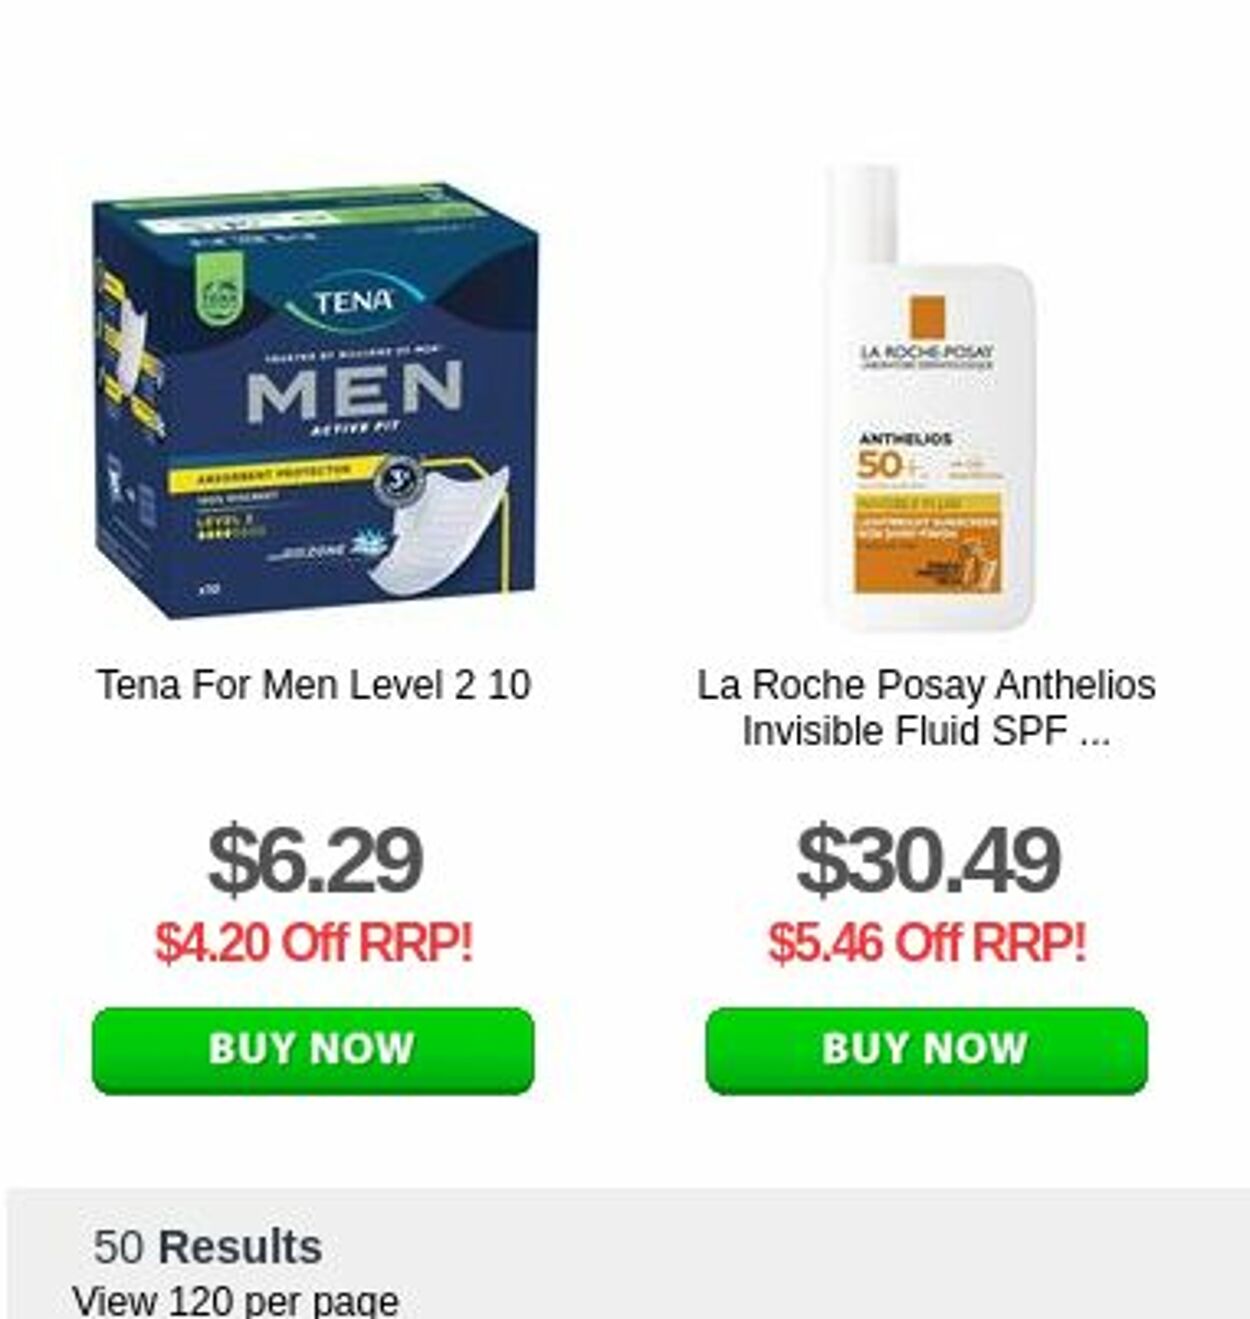This screenshot has width=1250, height=1319.
Task: Click the green badge on Tena box
Action: coord(217,292)
